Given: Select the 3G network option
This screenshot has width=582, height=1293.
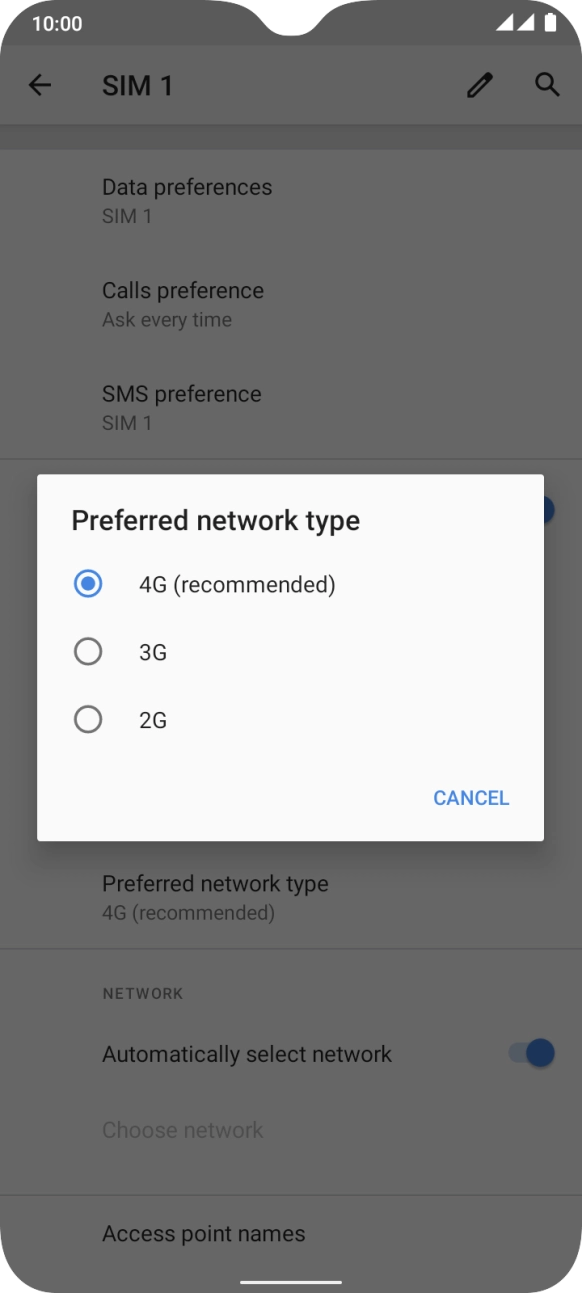Looking at the screenshot, I should 88,651.
